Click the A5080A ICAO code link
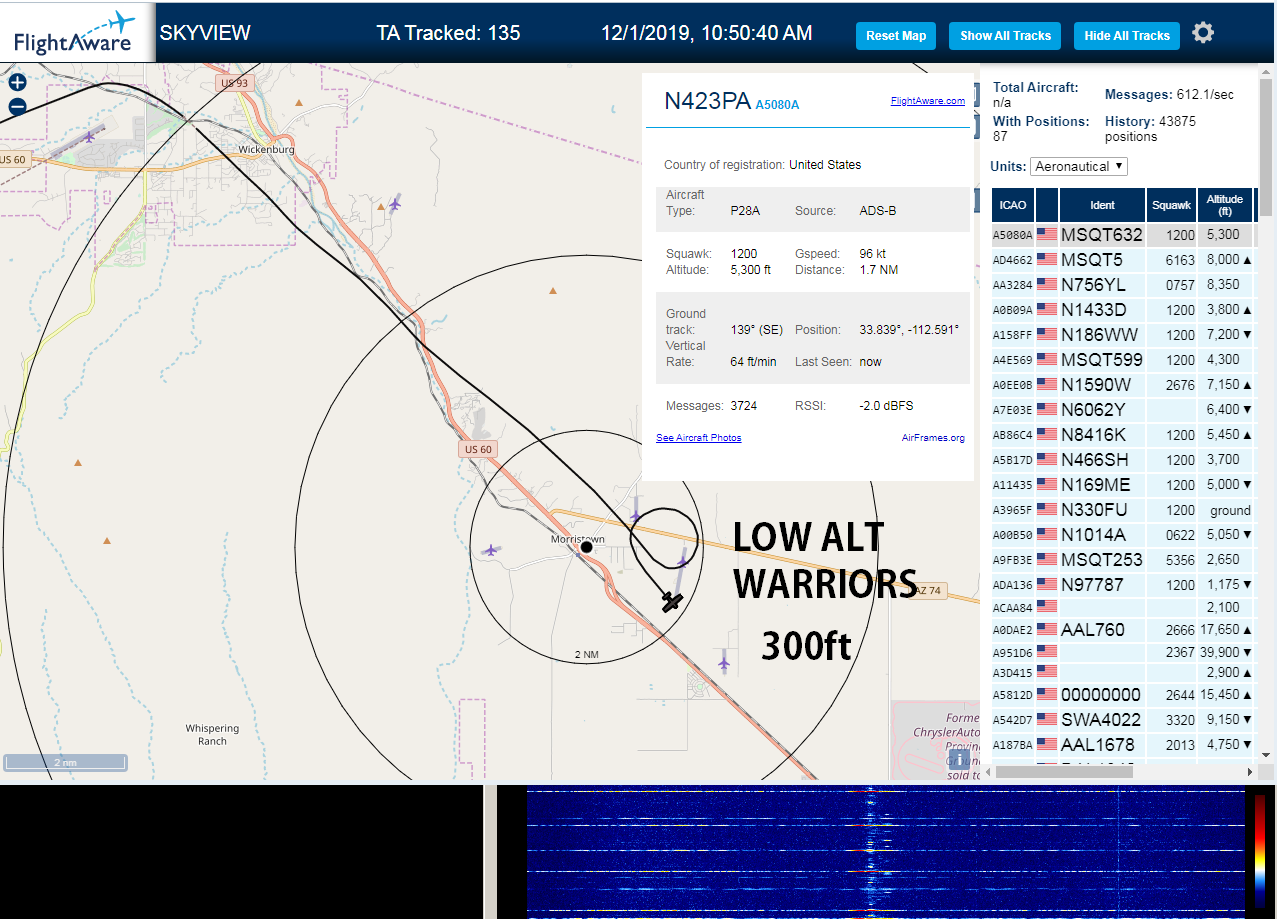Image resolution: width=1277 pixels, height=919 pixels. click(777, 104)
